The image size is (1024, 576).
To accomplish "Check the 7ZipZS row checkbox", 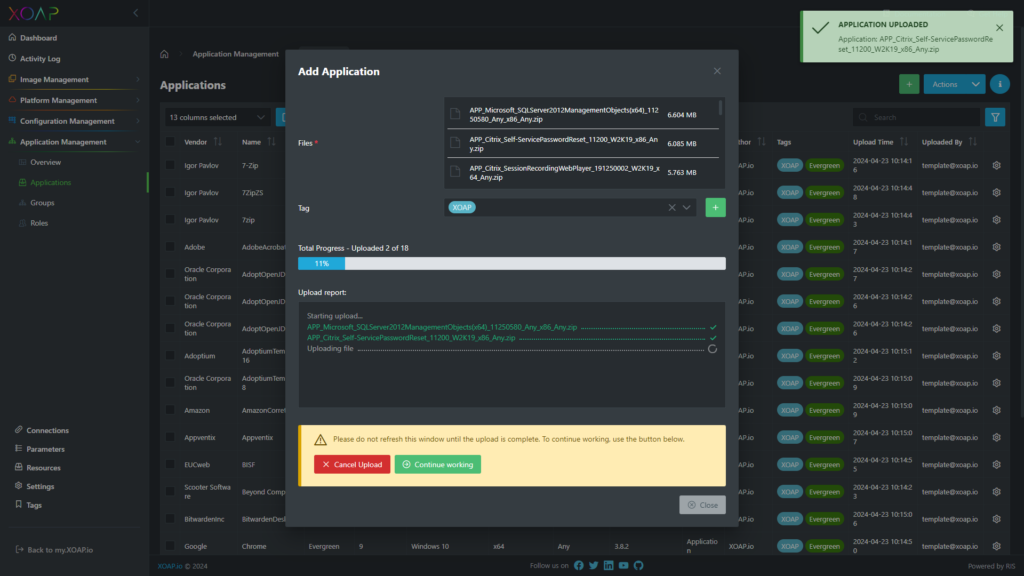I will click(170, 193).
